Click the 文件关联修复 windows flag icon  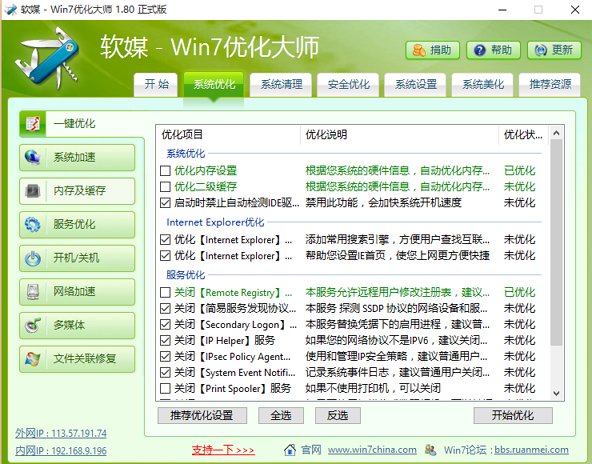coord(33,359)
